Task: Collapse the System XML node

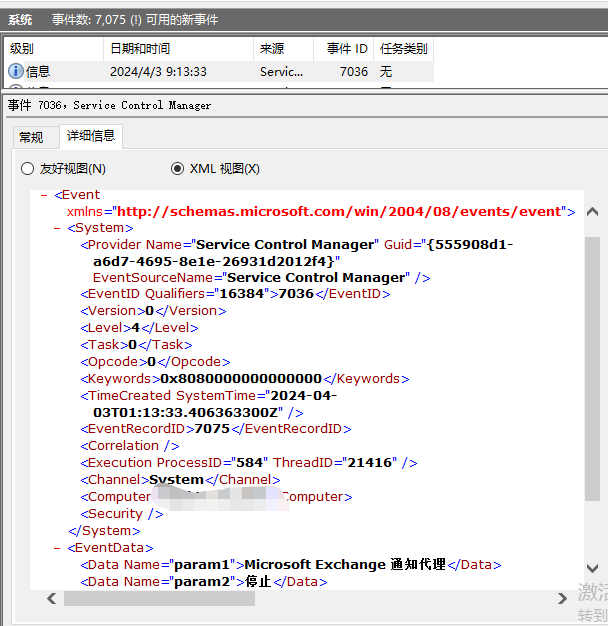Action: coord(57,228)
